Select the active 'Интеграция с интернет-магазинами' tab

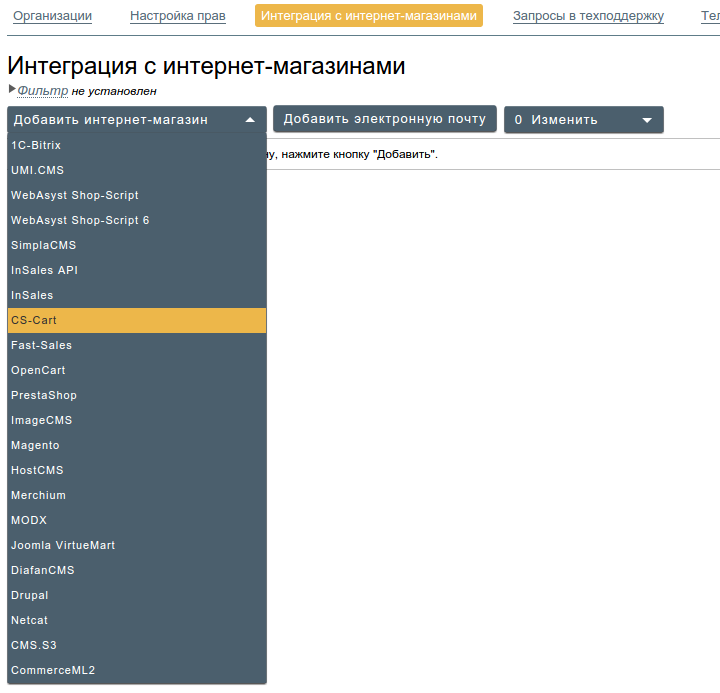click(x=369, y=16)
